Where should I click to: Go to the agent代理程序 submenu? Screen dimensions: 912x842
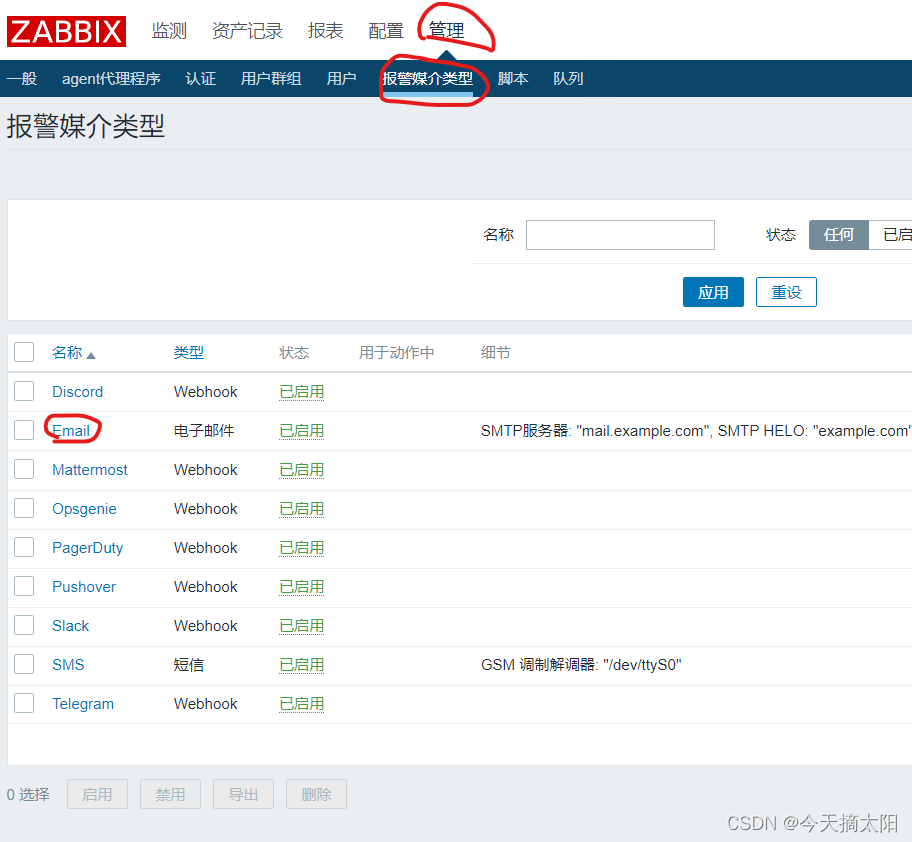click(111, 79)
